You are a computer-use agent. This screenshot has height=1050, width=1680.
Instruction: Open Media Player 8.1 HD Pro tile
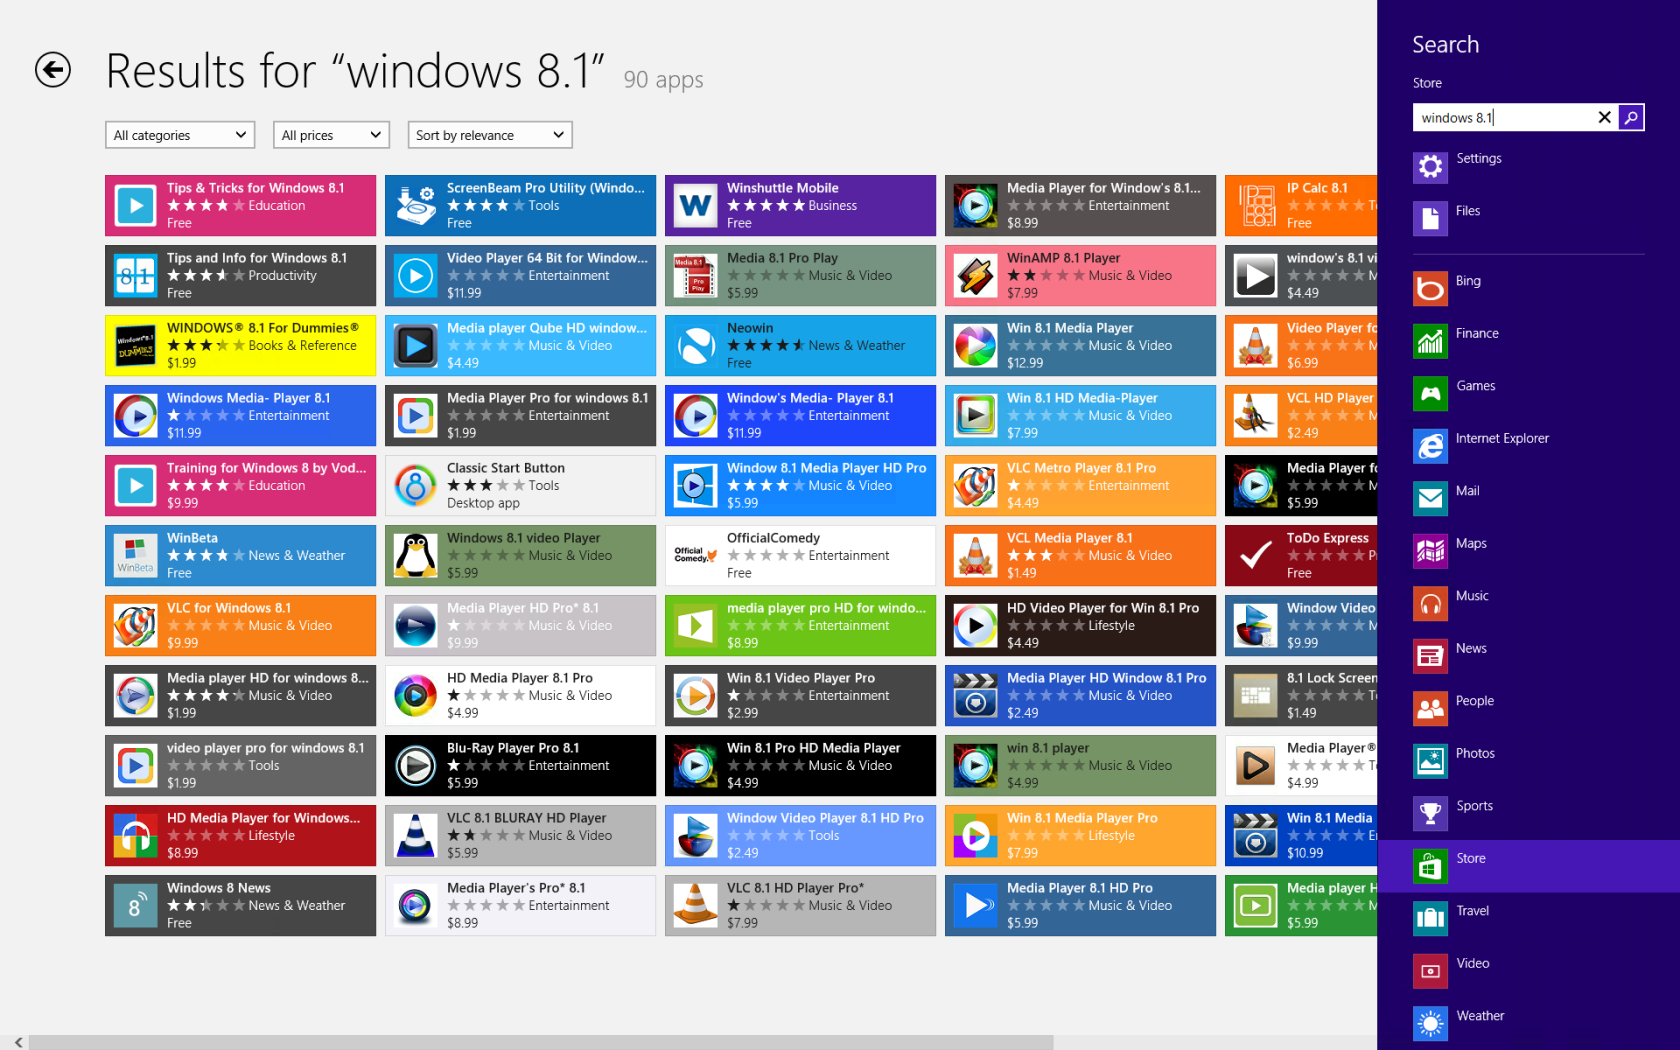1080,905
